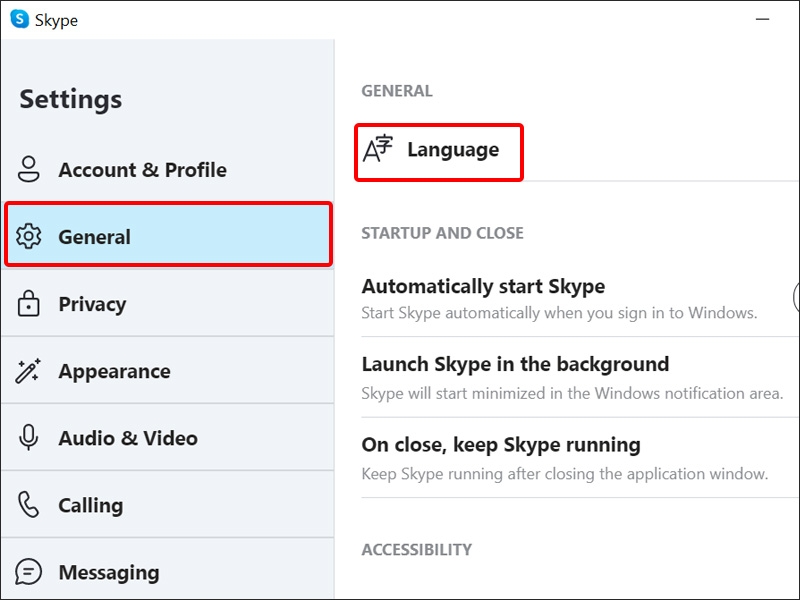Click the Skype logo in title bar
The image size is (800, 600).
[x=19, y=19]
